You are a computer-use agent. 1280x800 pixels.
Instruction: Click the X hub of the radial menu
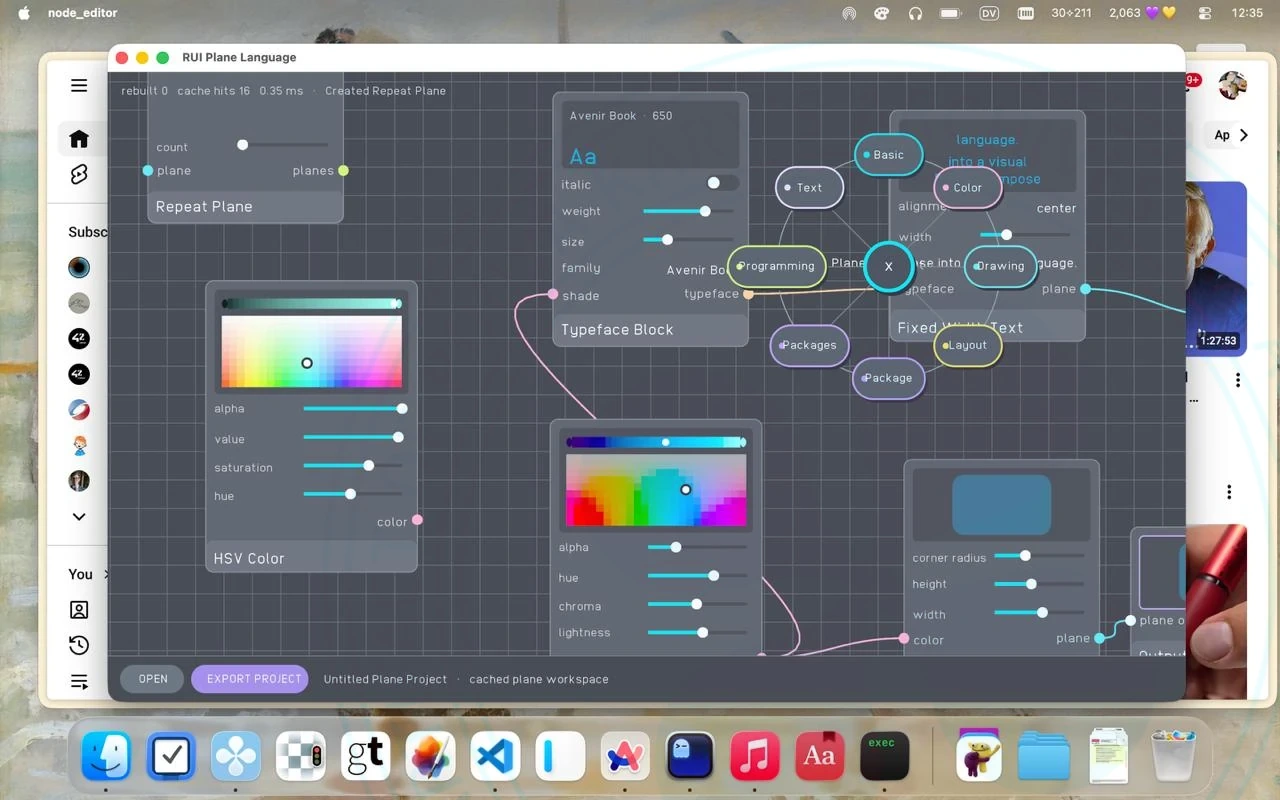click(888, 267)
